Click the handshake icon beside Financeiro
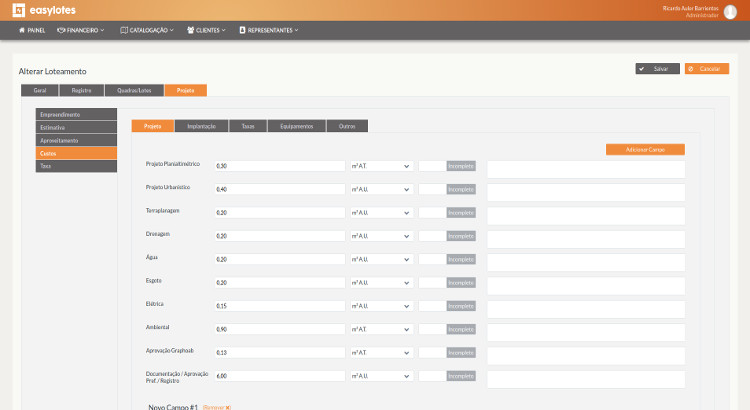 tap(61, 30)
